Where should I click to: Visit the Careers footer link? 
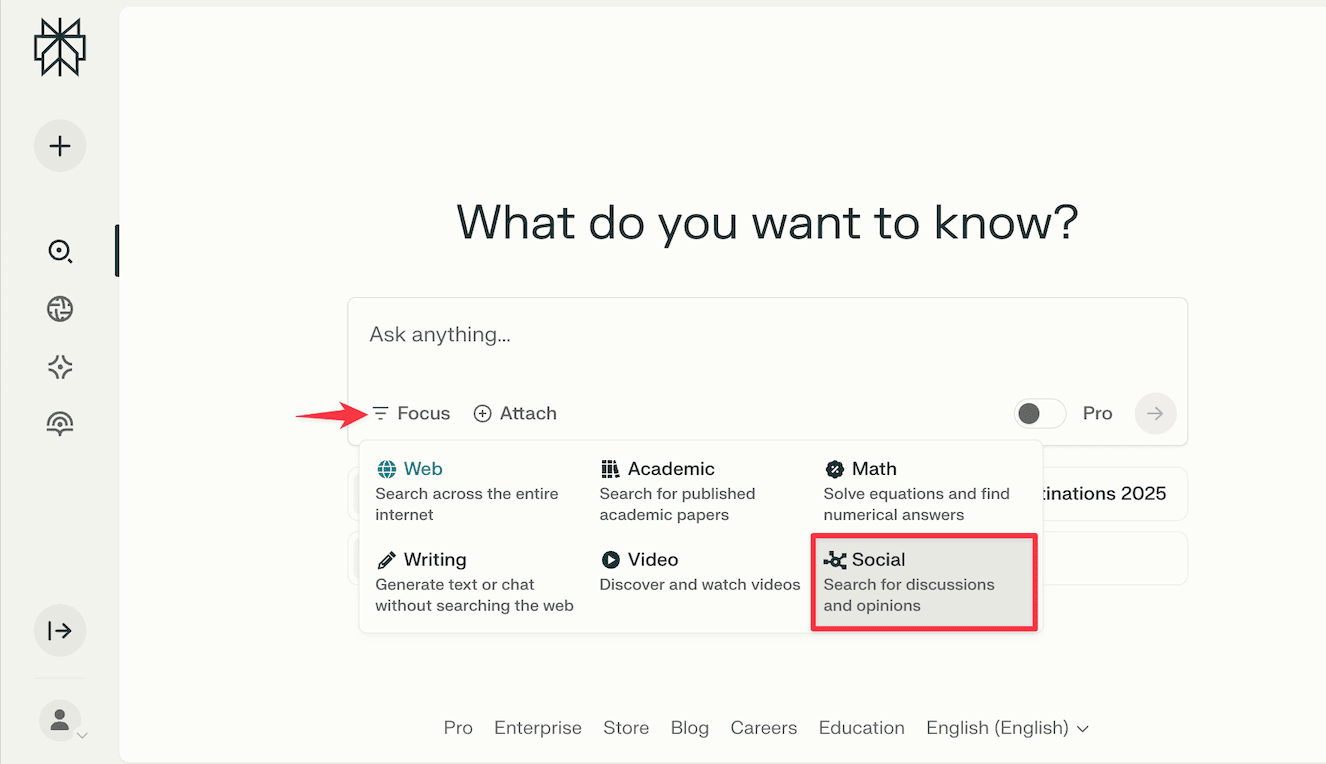click(764, 728)
